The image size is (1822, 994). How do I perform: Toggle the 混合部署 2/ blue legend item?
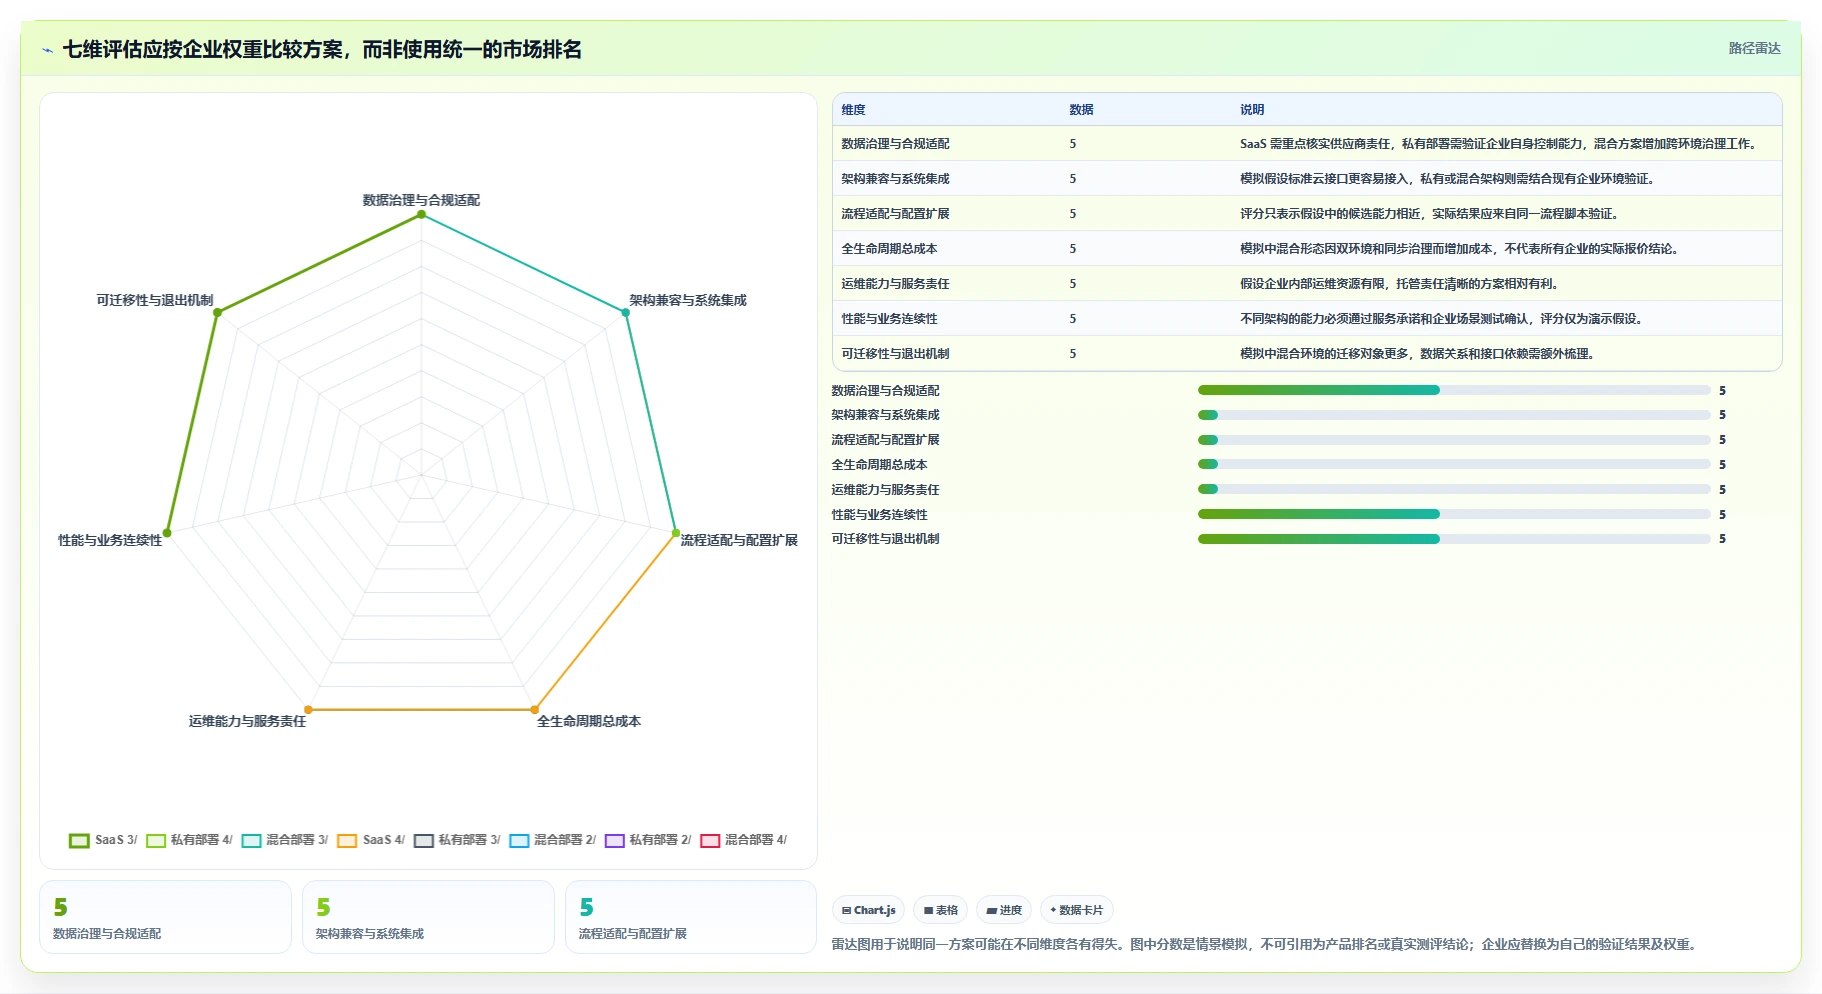click(x=553, y=840)
